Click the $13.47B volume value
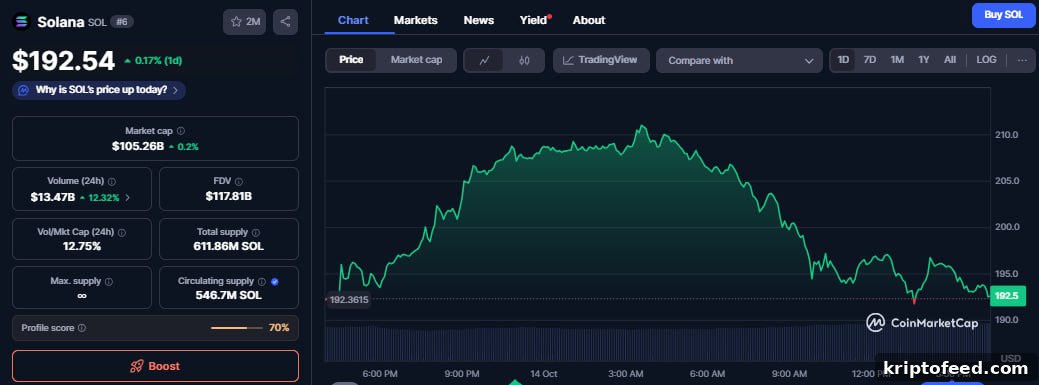 pos(52,197)
